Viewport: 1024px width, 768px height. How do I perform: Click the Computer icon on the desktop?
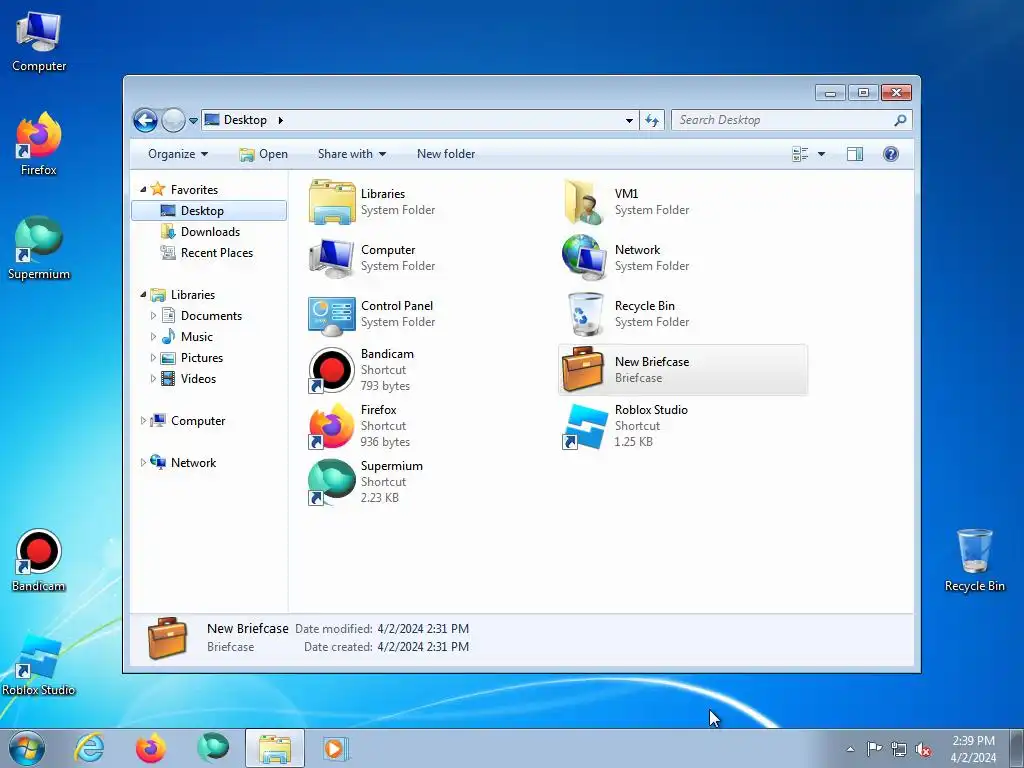(39, 41)
